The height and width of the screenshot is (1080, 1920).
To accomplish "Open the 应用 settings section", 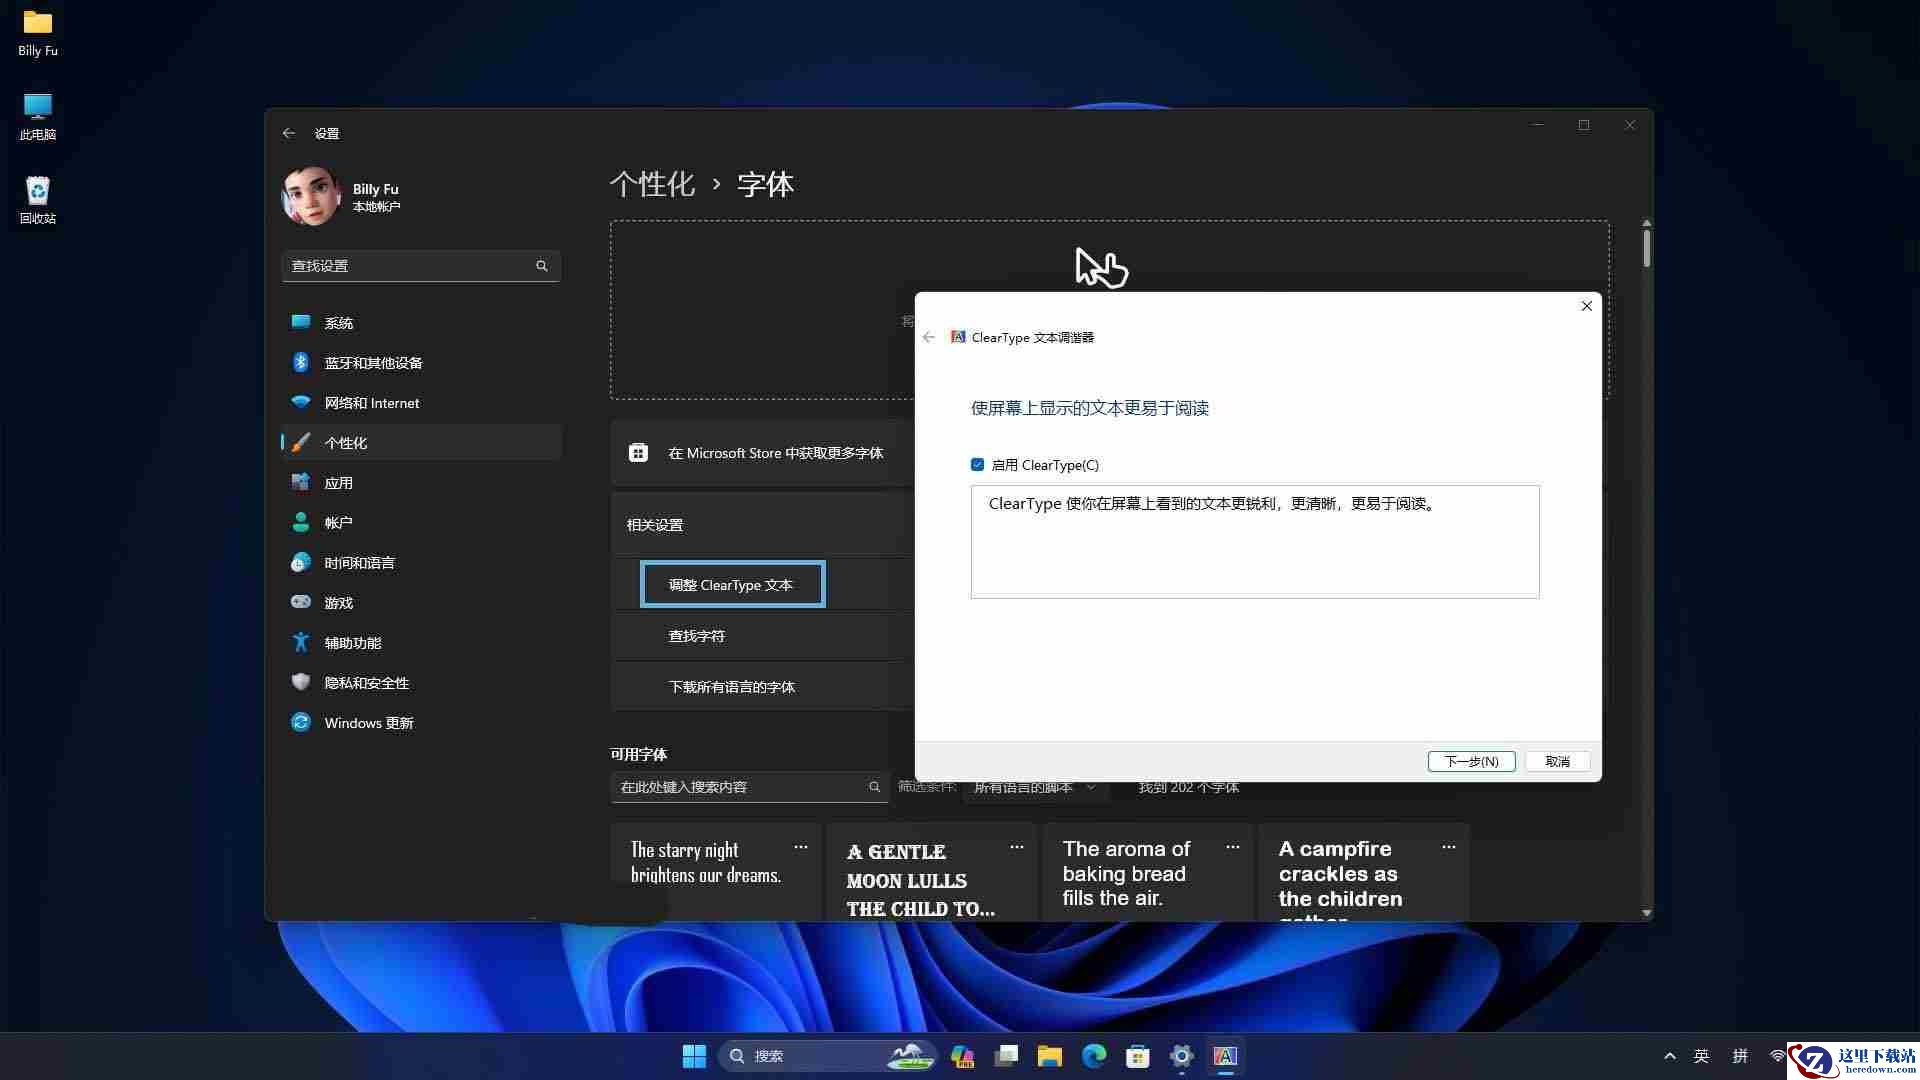I will (x=421, y=483).
